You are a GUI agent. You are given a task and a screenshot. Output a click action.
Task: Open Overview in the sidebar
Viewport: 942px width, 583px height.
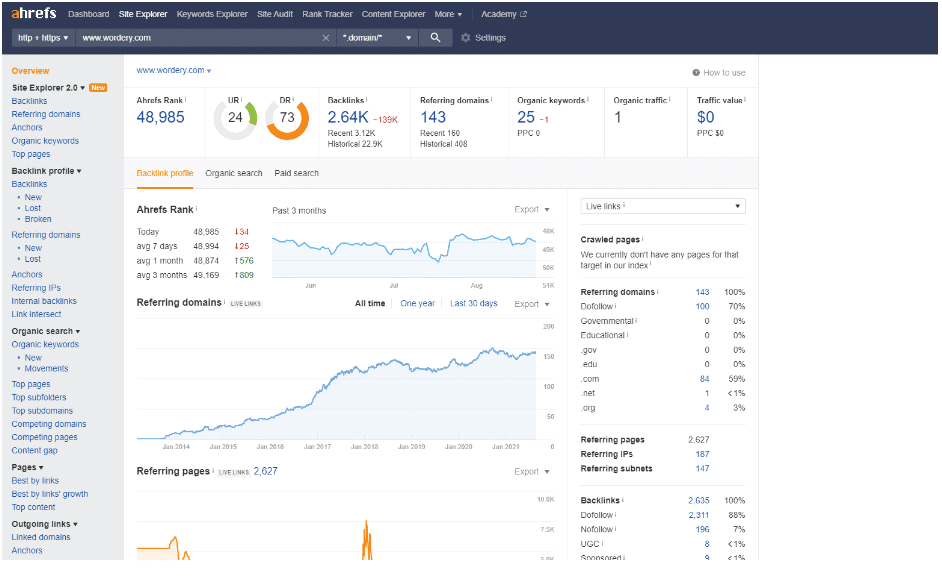pyautogui.click(x=31, y=71)
